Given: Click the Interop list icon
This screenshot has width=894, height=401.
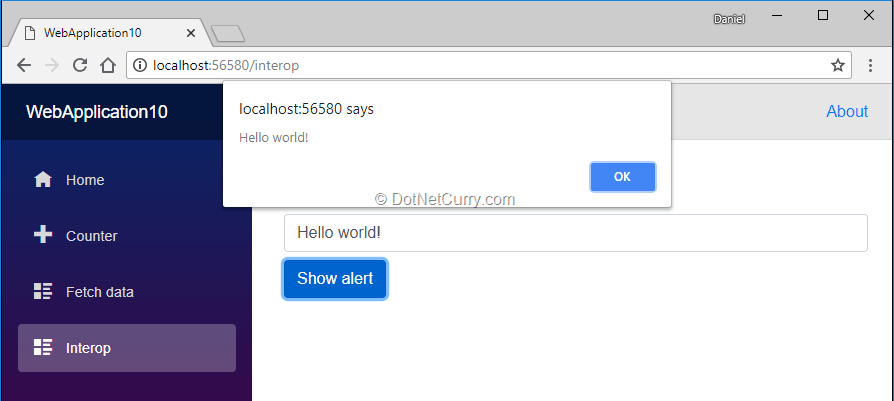Looking at the screenshot, I should pos(43,347).
